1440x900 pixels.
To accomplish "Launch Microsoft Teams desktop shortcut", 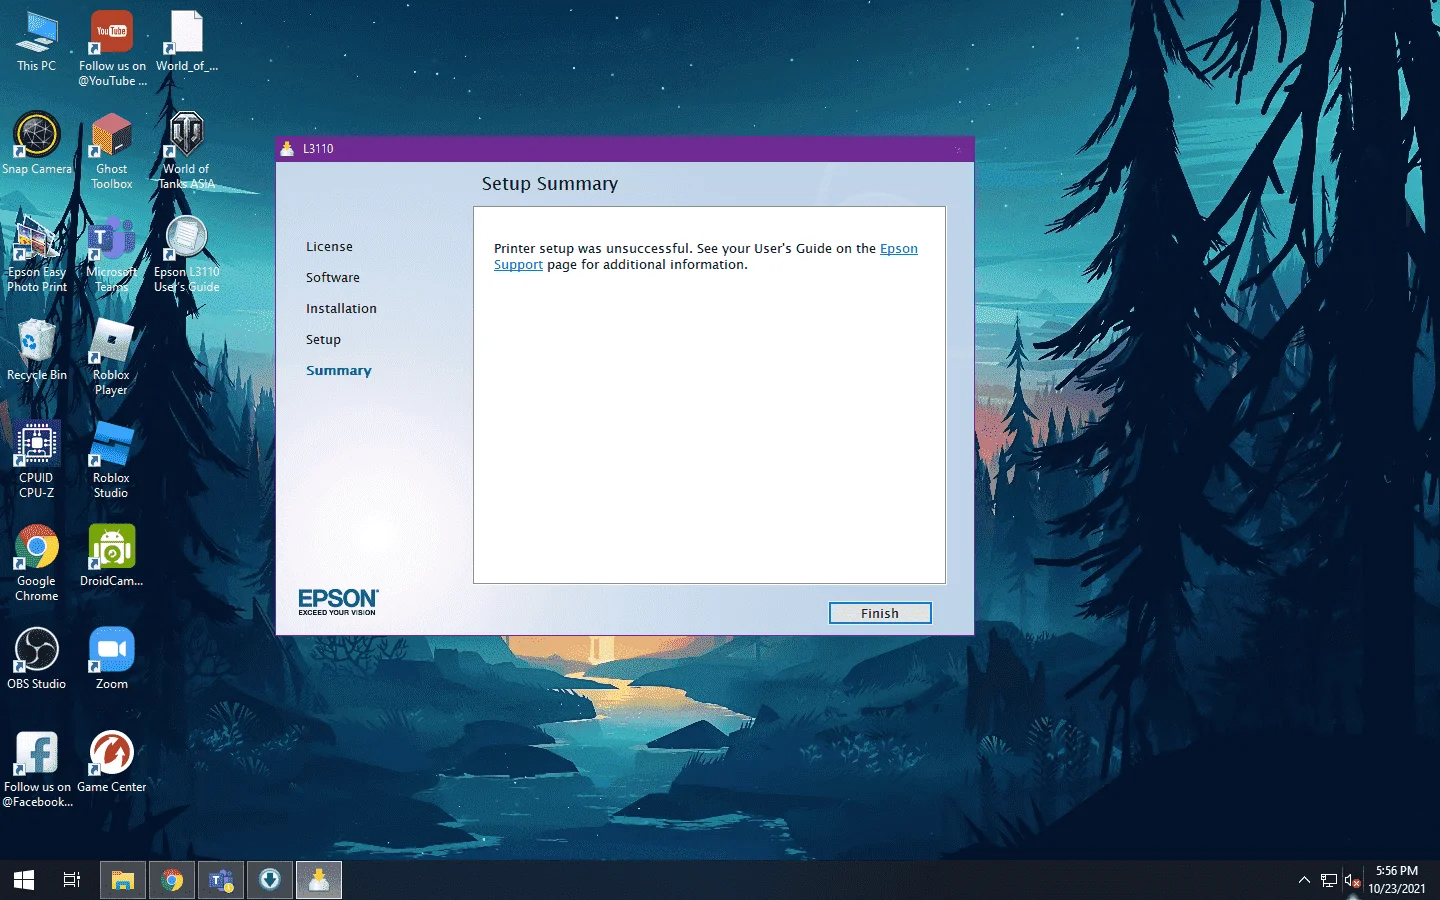I will coord(112,254).
